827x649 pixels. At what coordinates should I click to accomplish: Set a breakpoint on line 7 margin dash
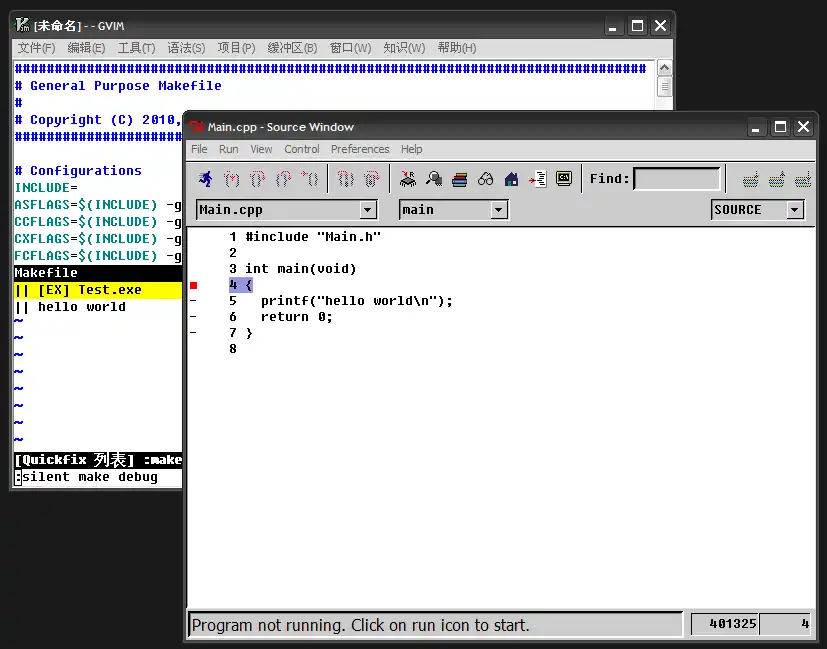[x=193, y=332]
